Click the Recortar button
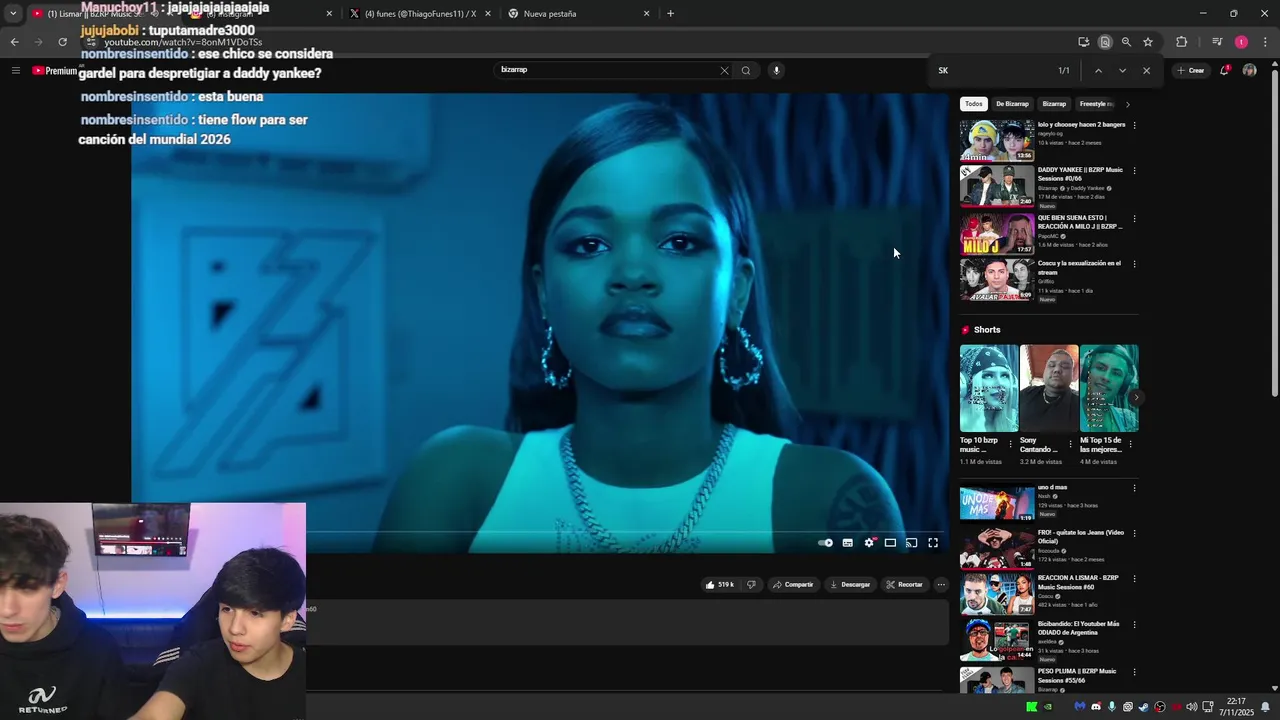The height and width of the screenshot is (720, 1280). click(x=904, y=585)
